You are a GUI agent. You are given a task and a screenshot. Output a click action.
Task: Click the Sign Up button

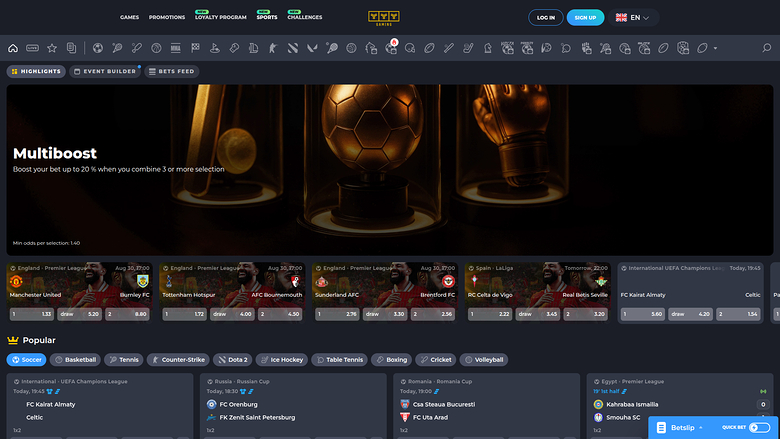point(585,17)
